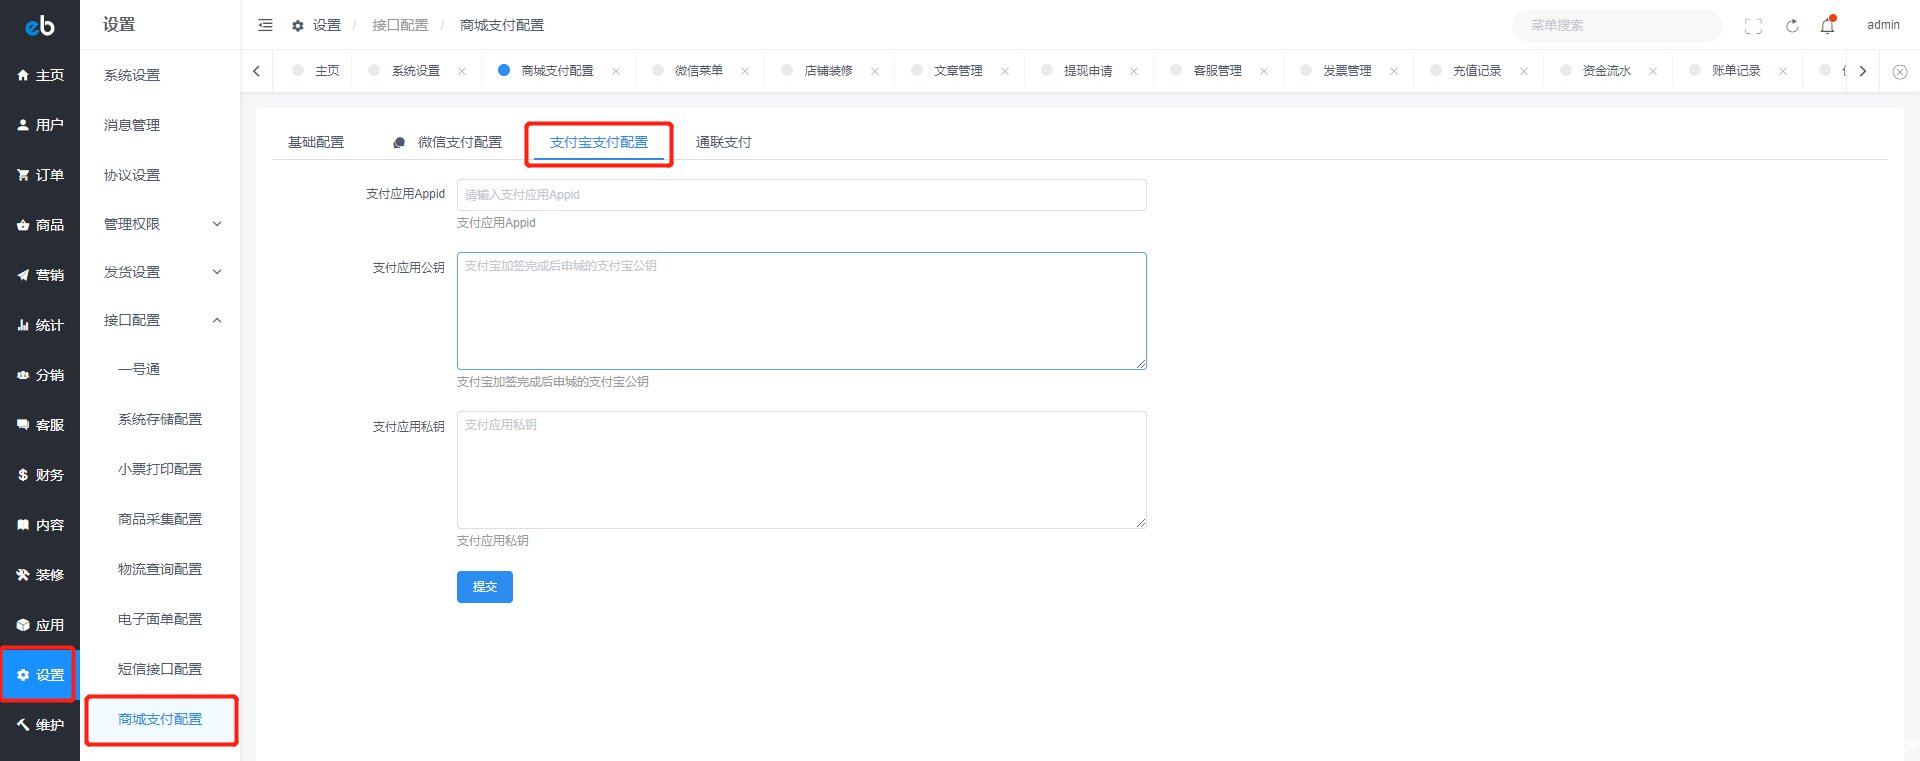Open 维护 in the main sidebar
The height and width of the screenshot is (761, 1920).
40,725
